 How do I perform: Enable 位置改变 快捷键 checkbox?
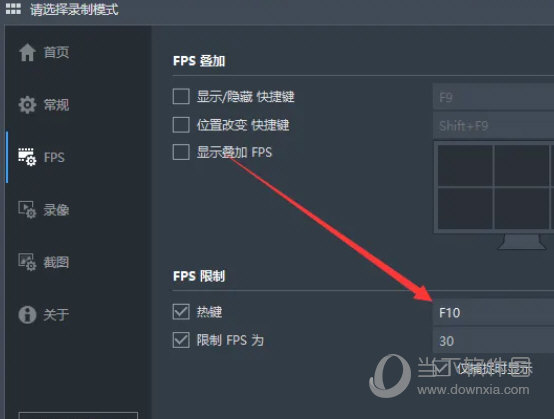tap(181, 124)
